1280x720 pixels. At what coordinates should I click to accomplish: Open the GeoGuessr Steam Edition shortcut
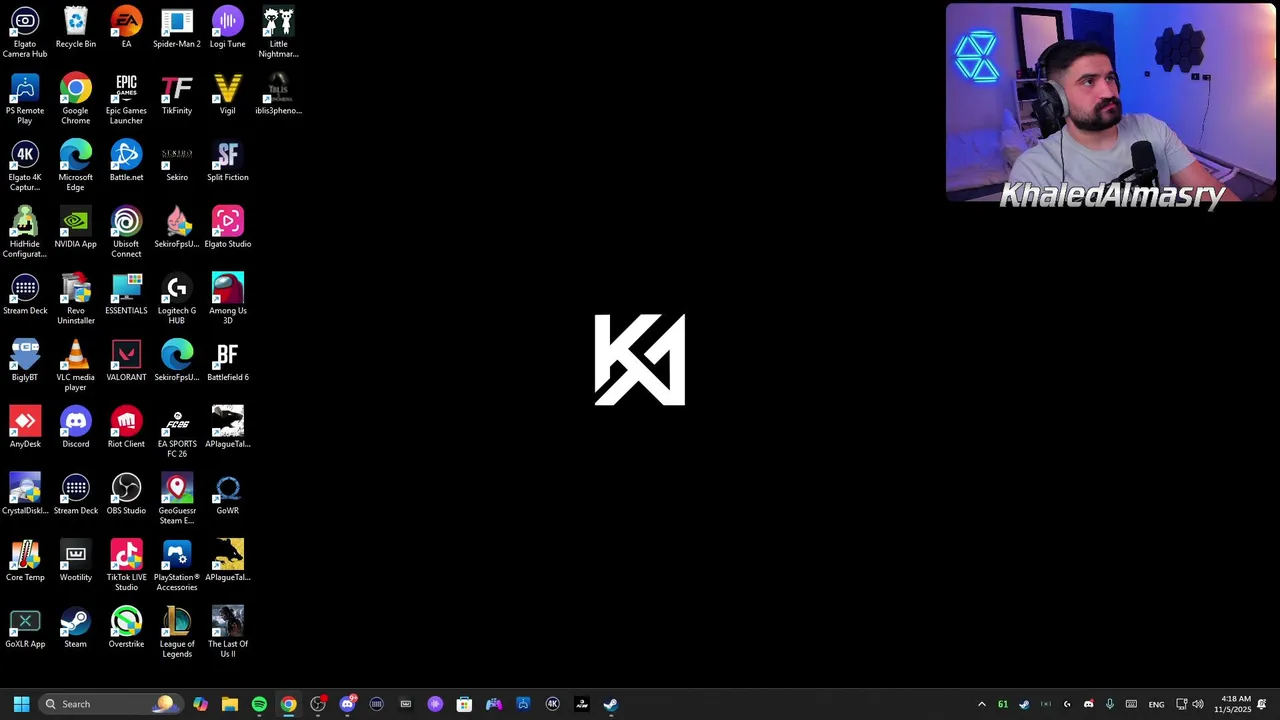(x=177, y=499)
